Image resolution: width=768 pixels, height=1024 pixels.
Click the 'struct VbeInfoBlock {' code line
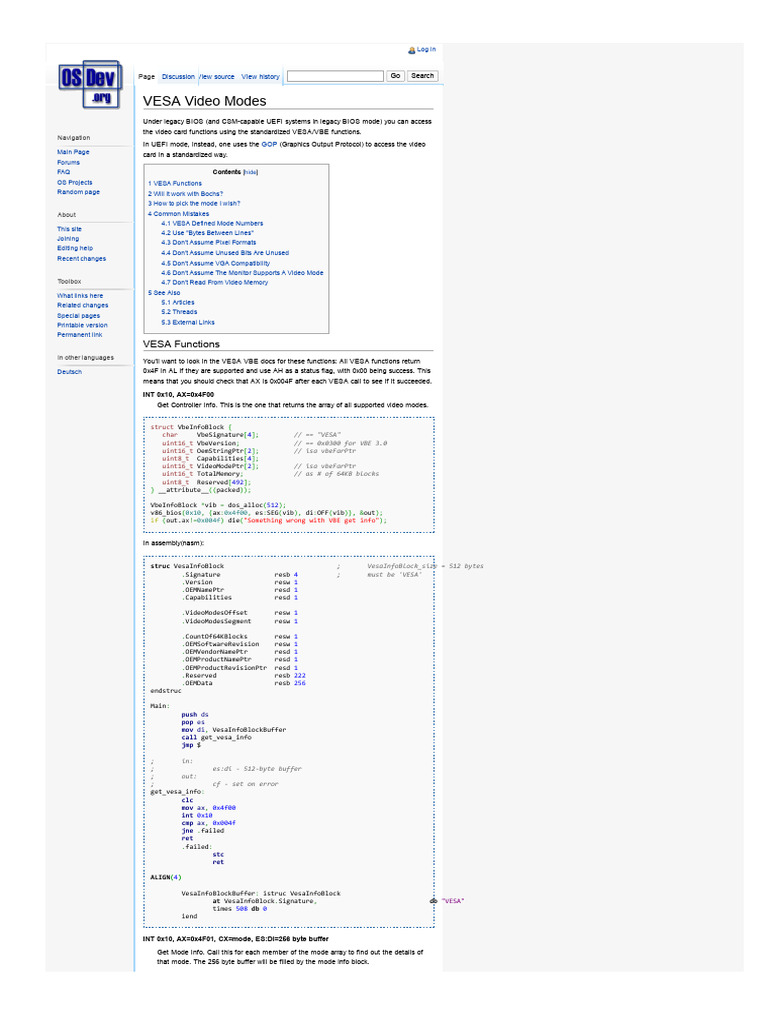click(x=191, y=427)
